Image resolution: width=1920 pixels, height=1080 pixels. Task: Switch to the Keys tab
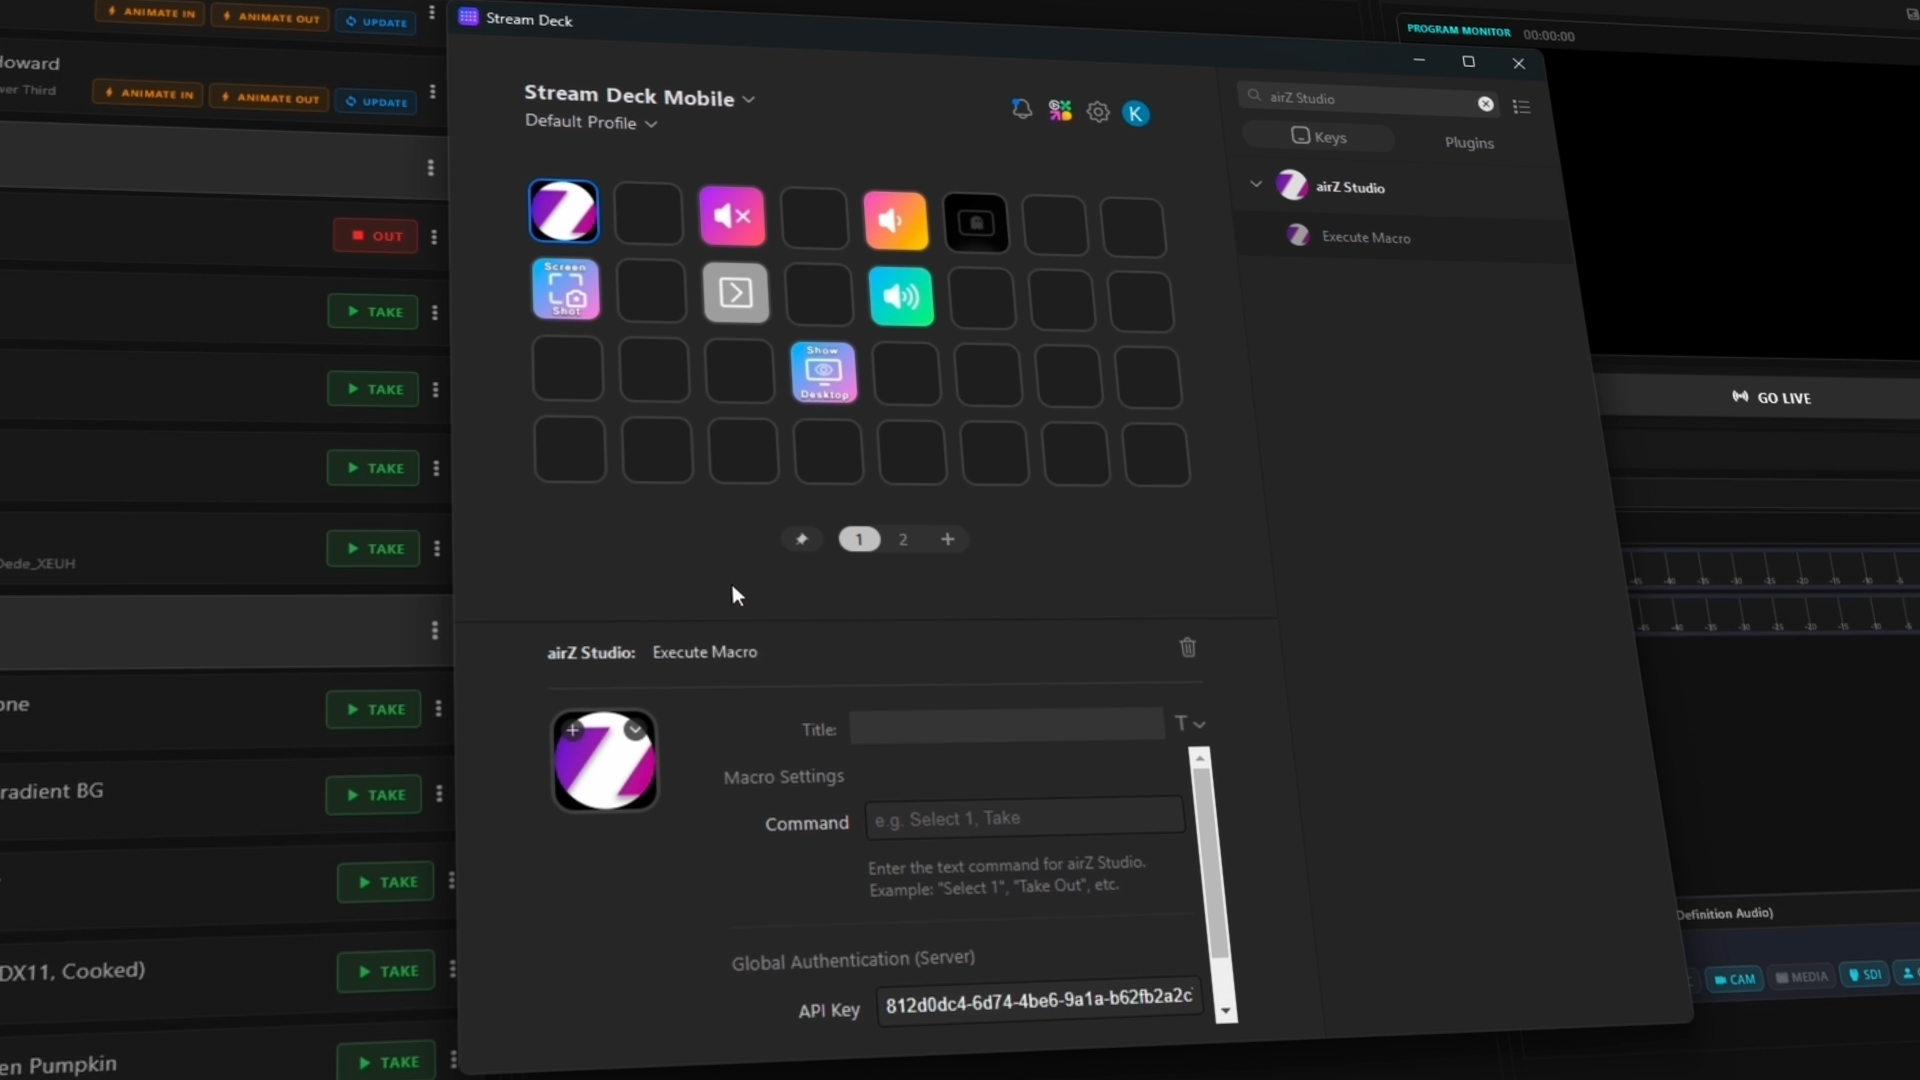1318,137
